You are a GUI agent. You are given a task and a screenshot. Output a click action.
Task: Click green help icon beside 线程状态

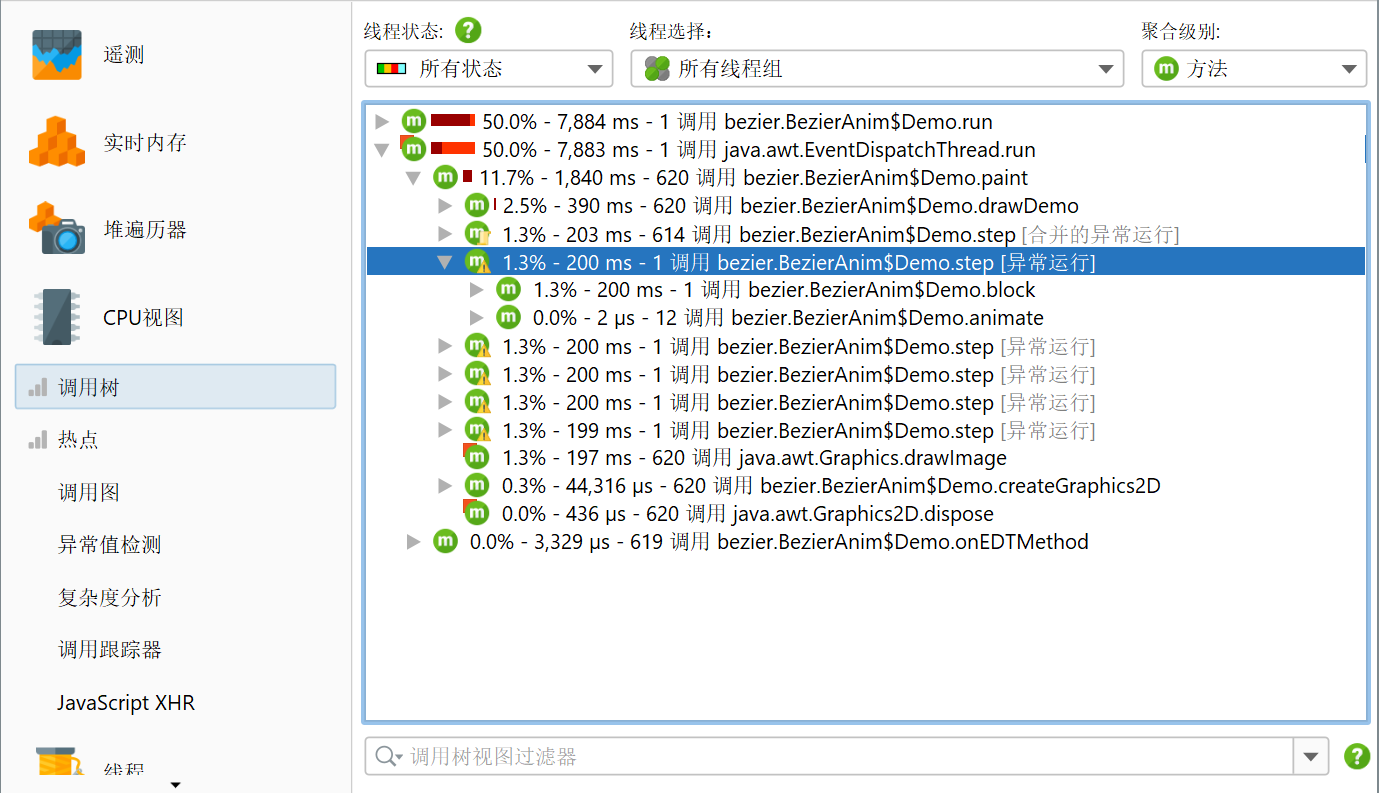(x=468, y=30)
